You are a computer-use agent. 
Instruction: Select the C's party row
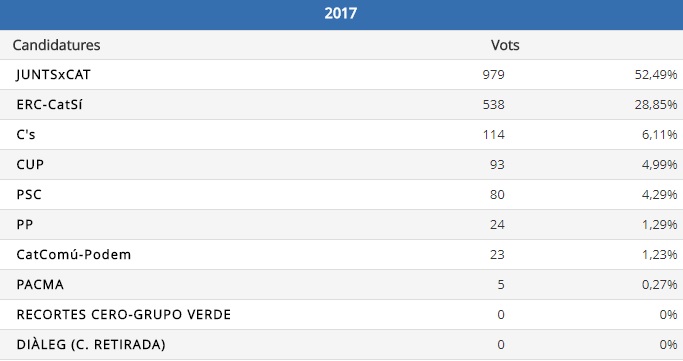coord(342,135)
